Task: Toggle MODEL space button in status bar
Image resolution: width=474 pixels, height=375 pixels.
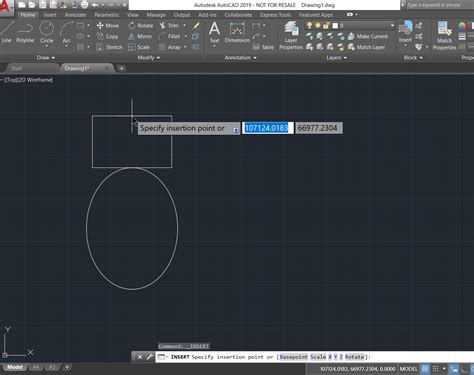Action: [409, 369]
